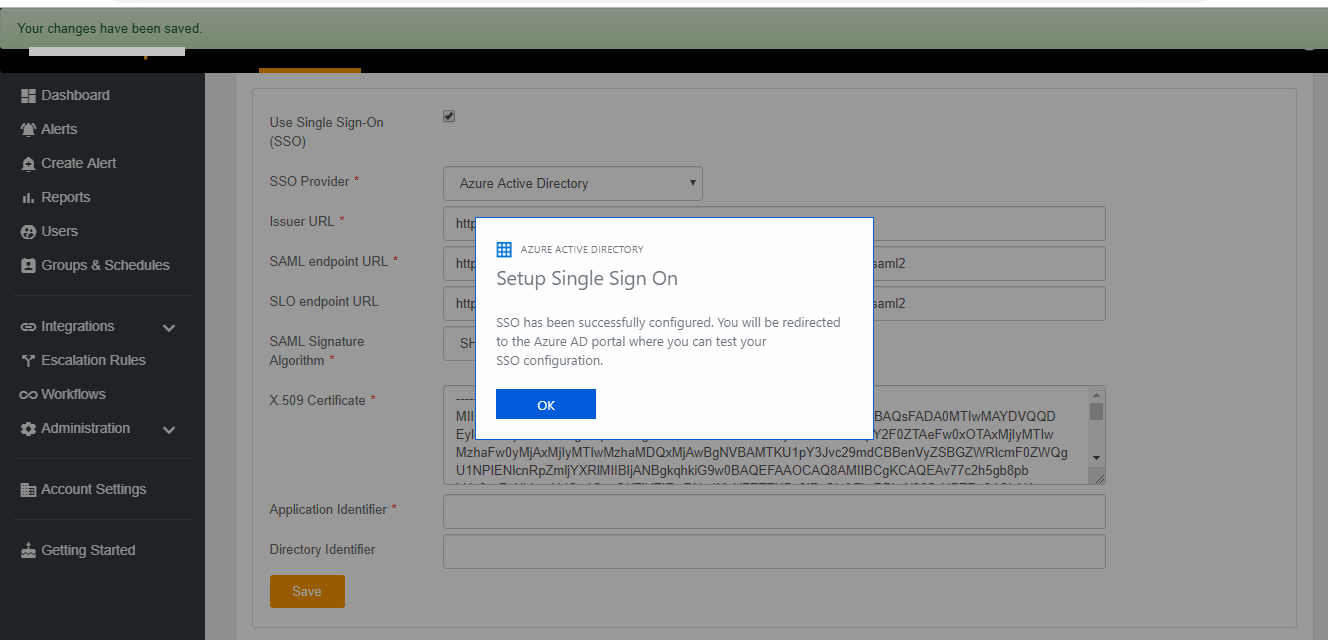Image resolution: width=1328 pixels, height=640 pixels.
Task: Click the Alerts siren icon
Action: 28,130
